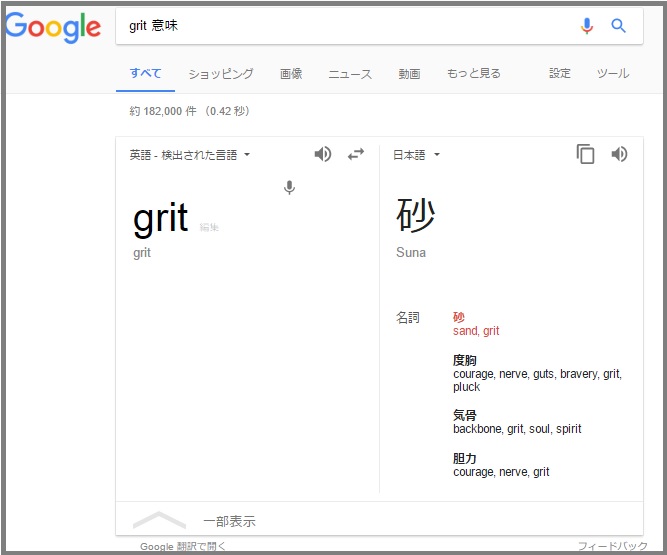
Task: Use the translate box microphone input
Action: pyautogui.click(x=289, y=187)
